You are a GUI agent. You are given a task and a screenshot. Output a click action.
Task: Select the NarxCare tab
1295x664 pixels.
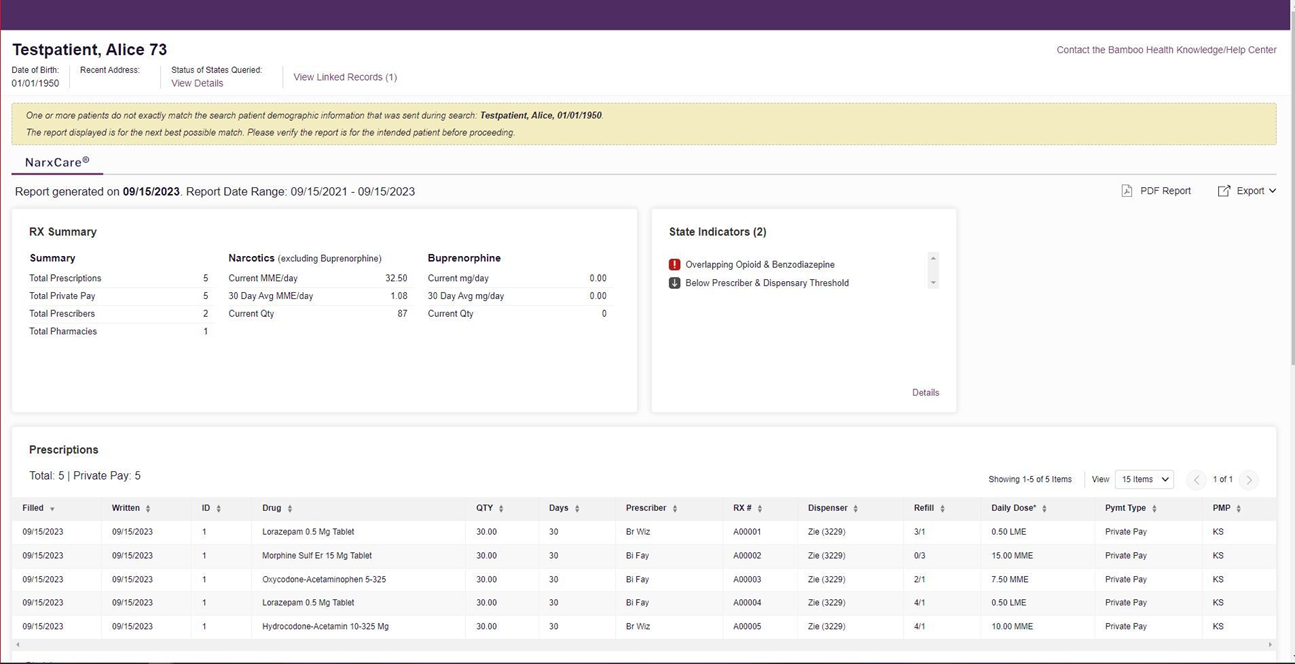(57, 161)
